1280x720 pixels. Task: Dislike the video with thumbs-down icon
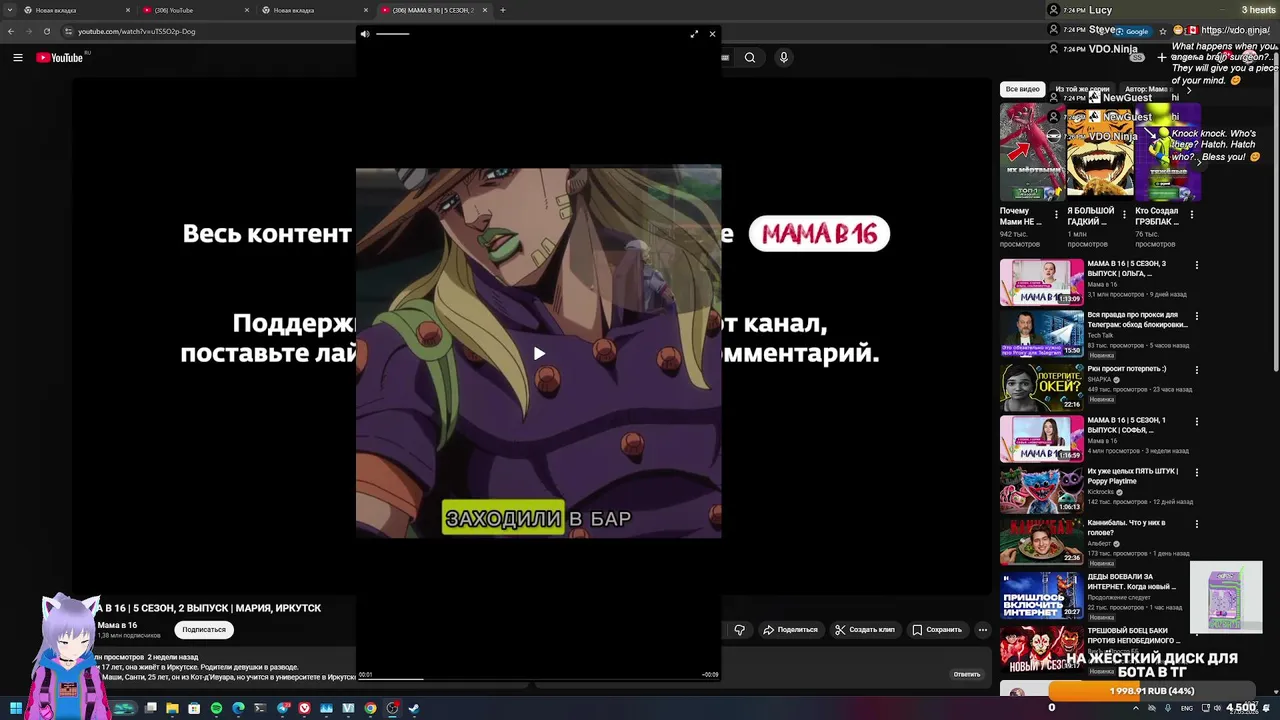[x=740, y=630]
